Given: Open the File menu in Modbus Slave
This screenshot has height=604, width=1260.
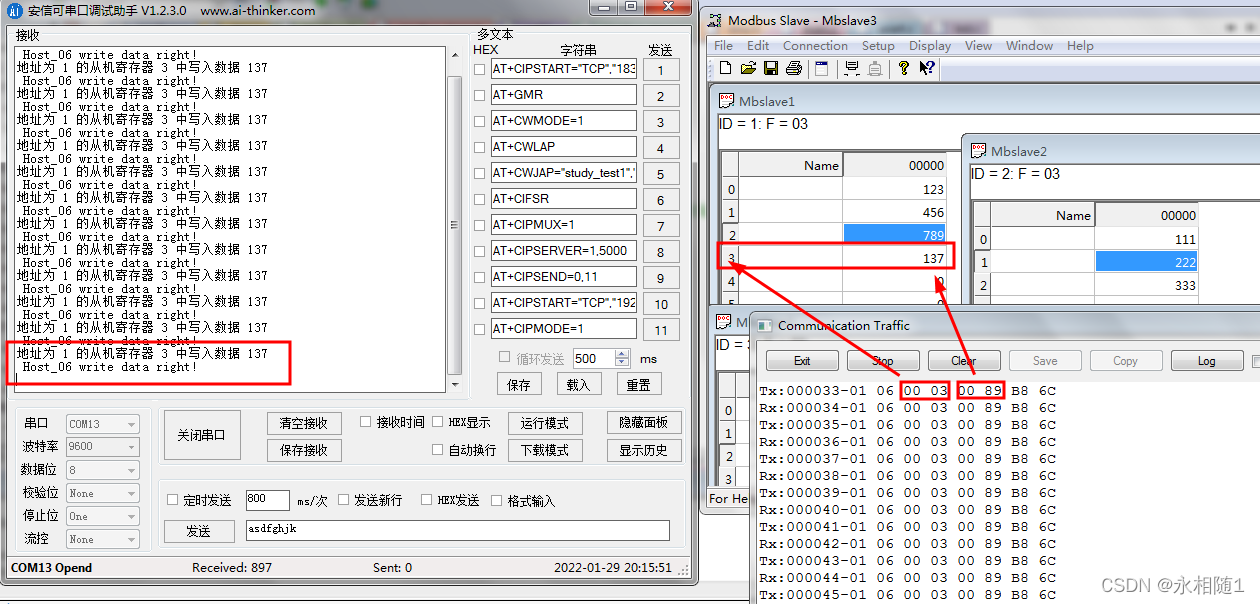Looking at the screenshot, I should point(723,45).
